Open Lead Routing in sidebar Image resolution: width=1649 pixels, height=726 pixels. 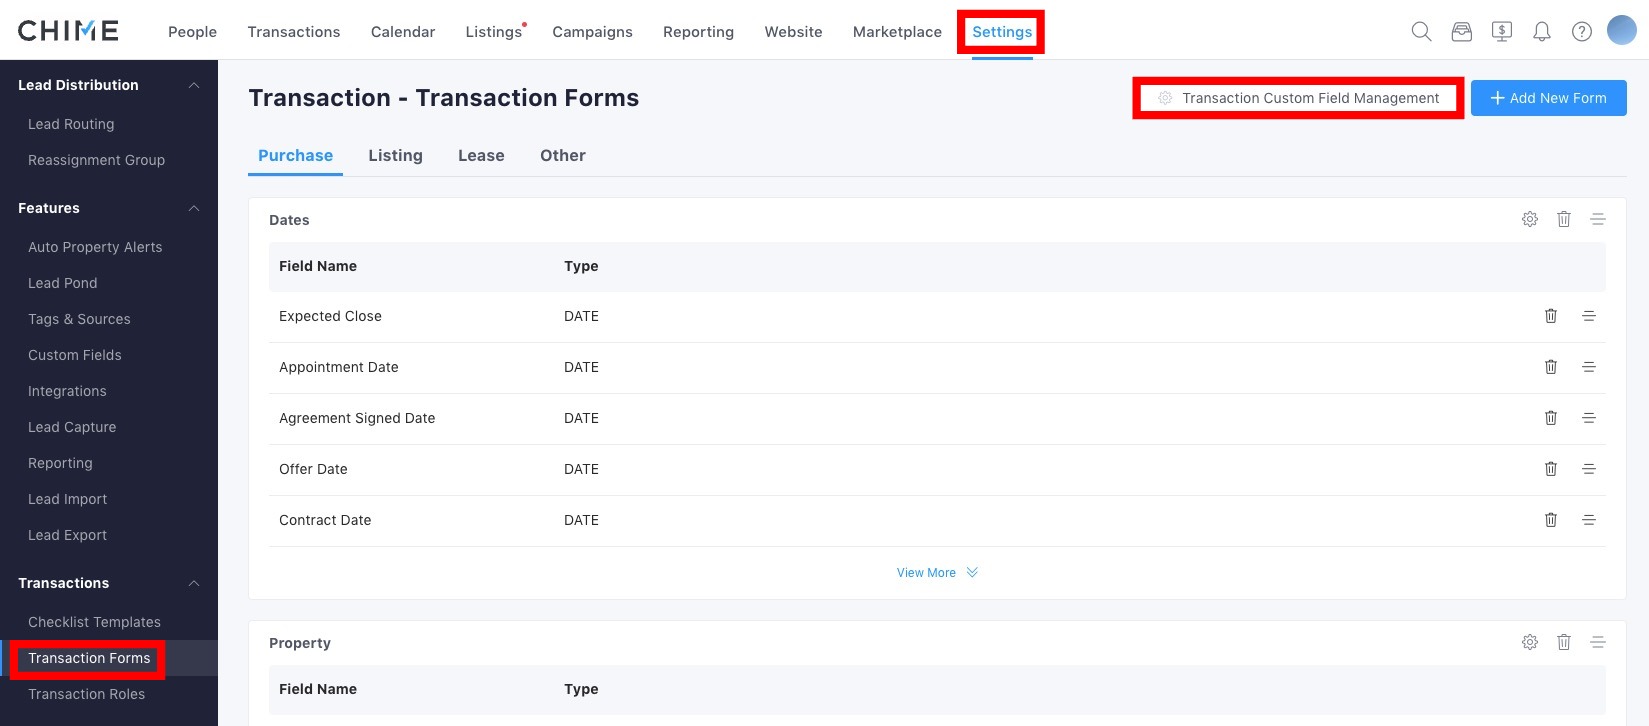click(71, 124)
